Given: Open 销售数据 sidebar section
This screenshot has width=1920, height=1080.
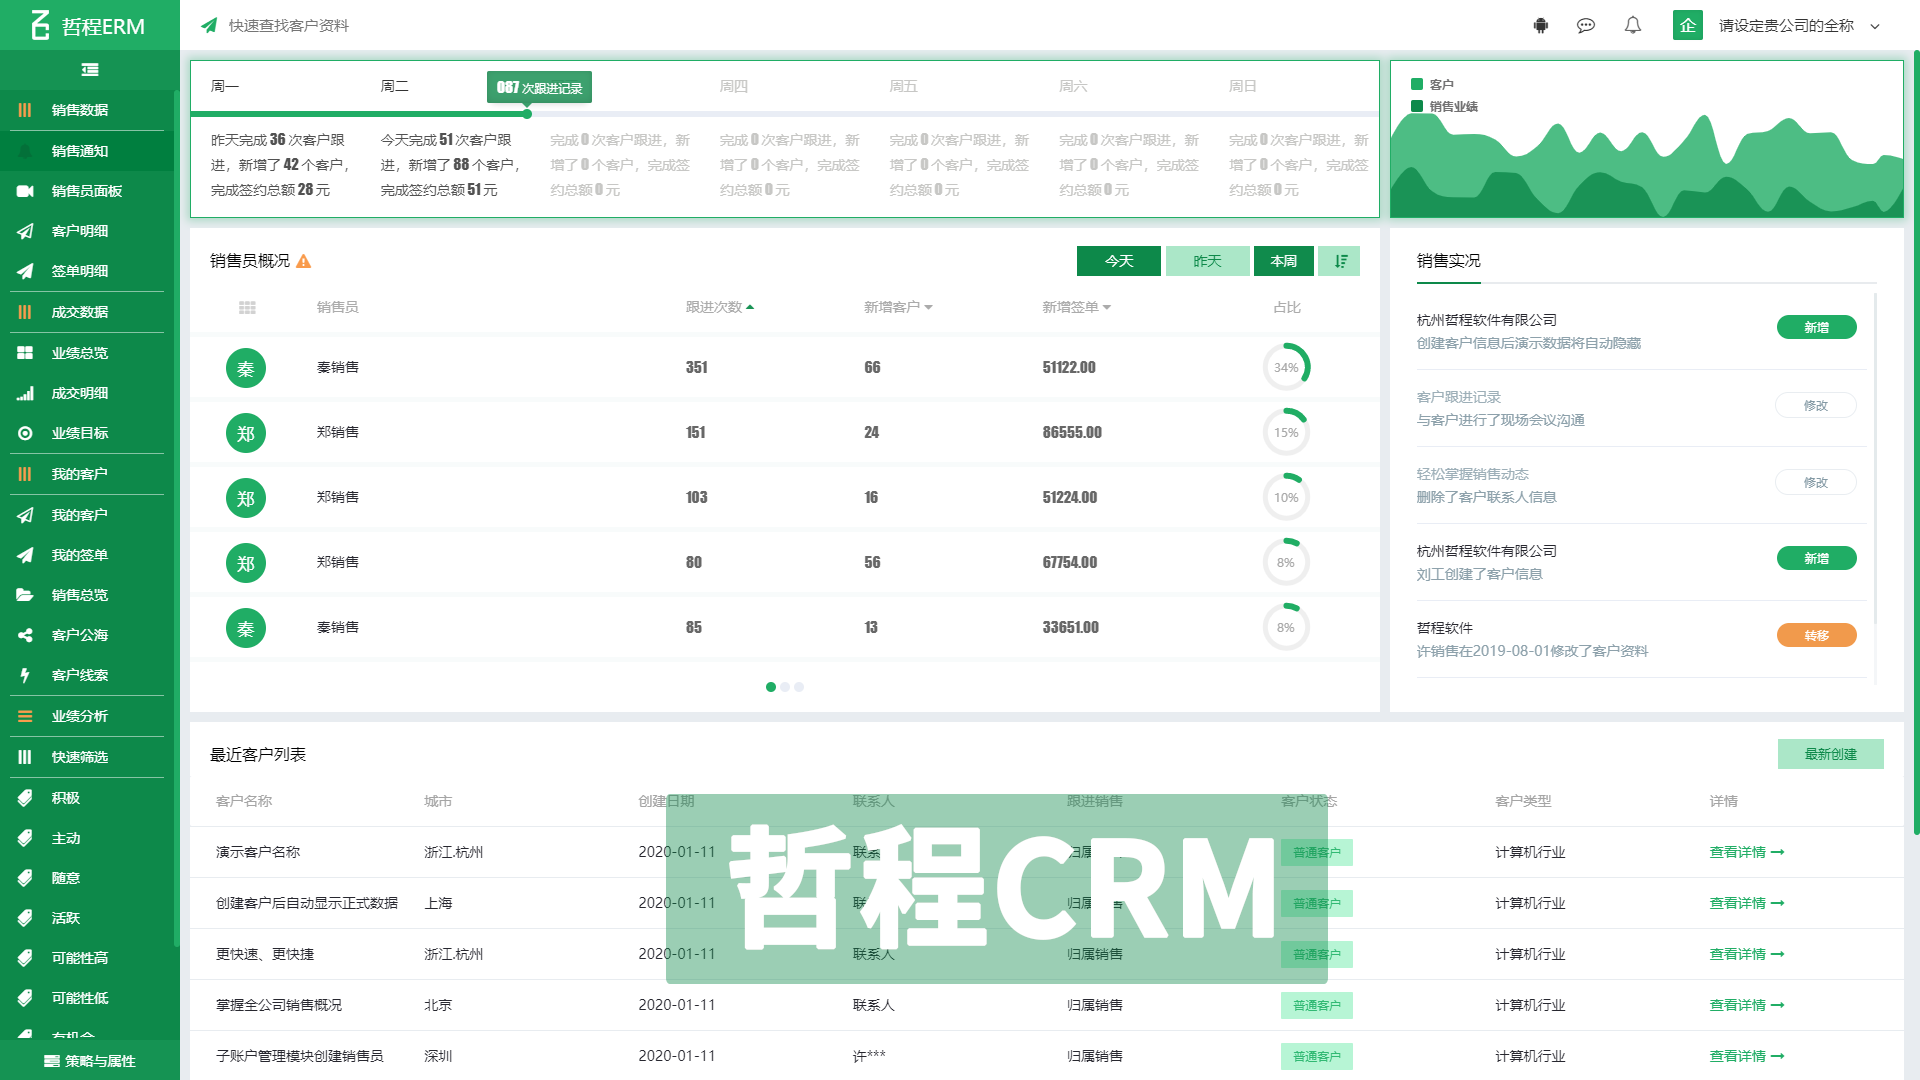Looking at the screenshot, I should click(88, 110).
